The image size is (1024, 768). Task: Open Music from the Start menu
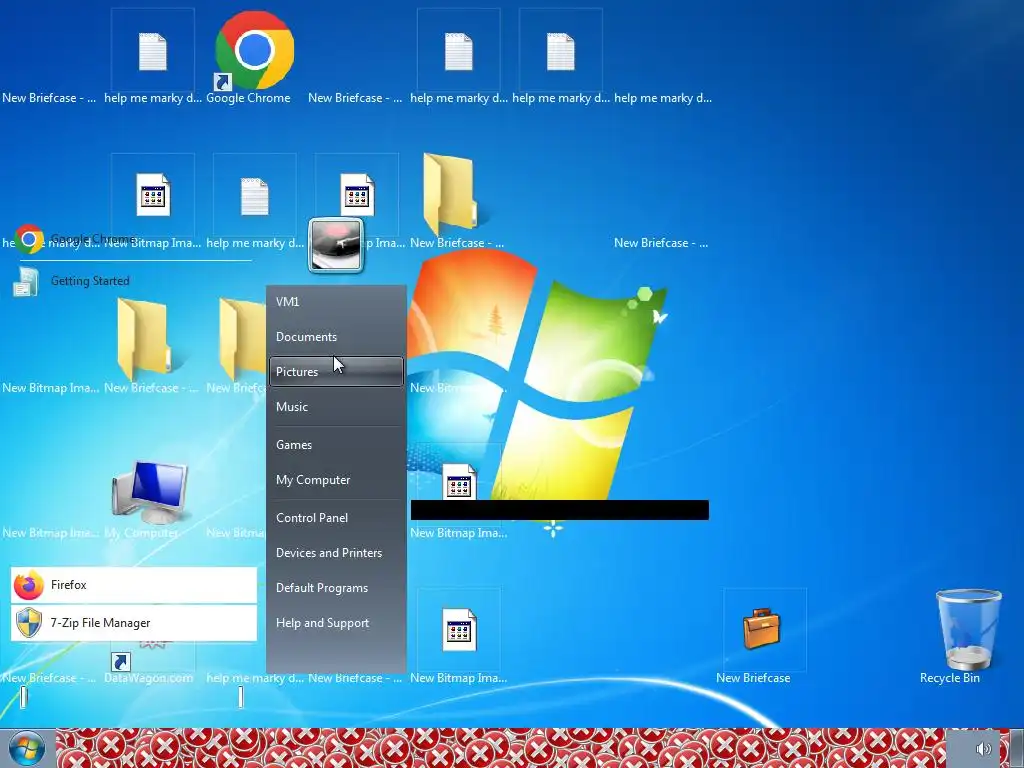[336, 407]
